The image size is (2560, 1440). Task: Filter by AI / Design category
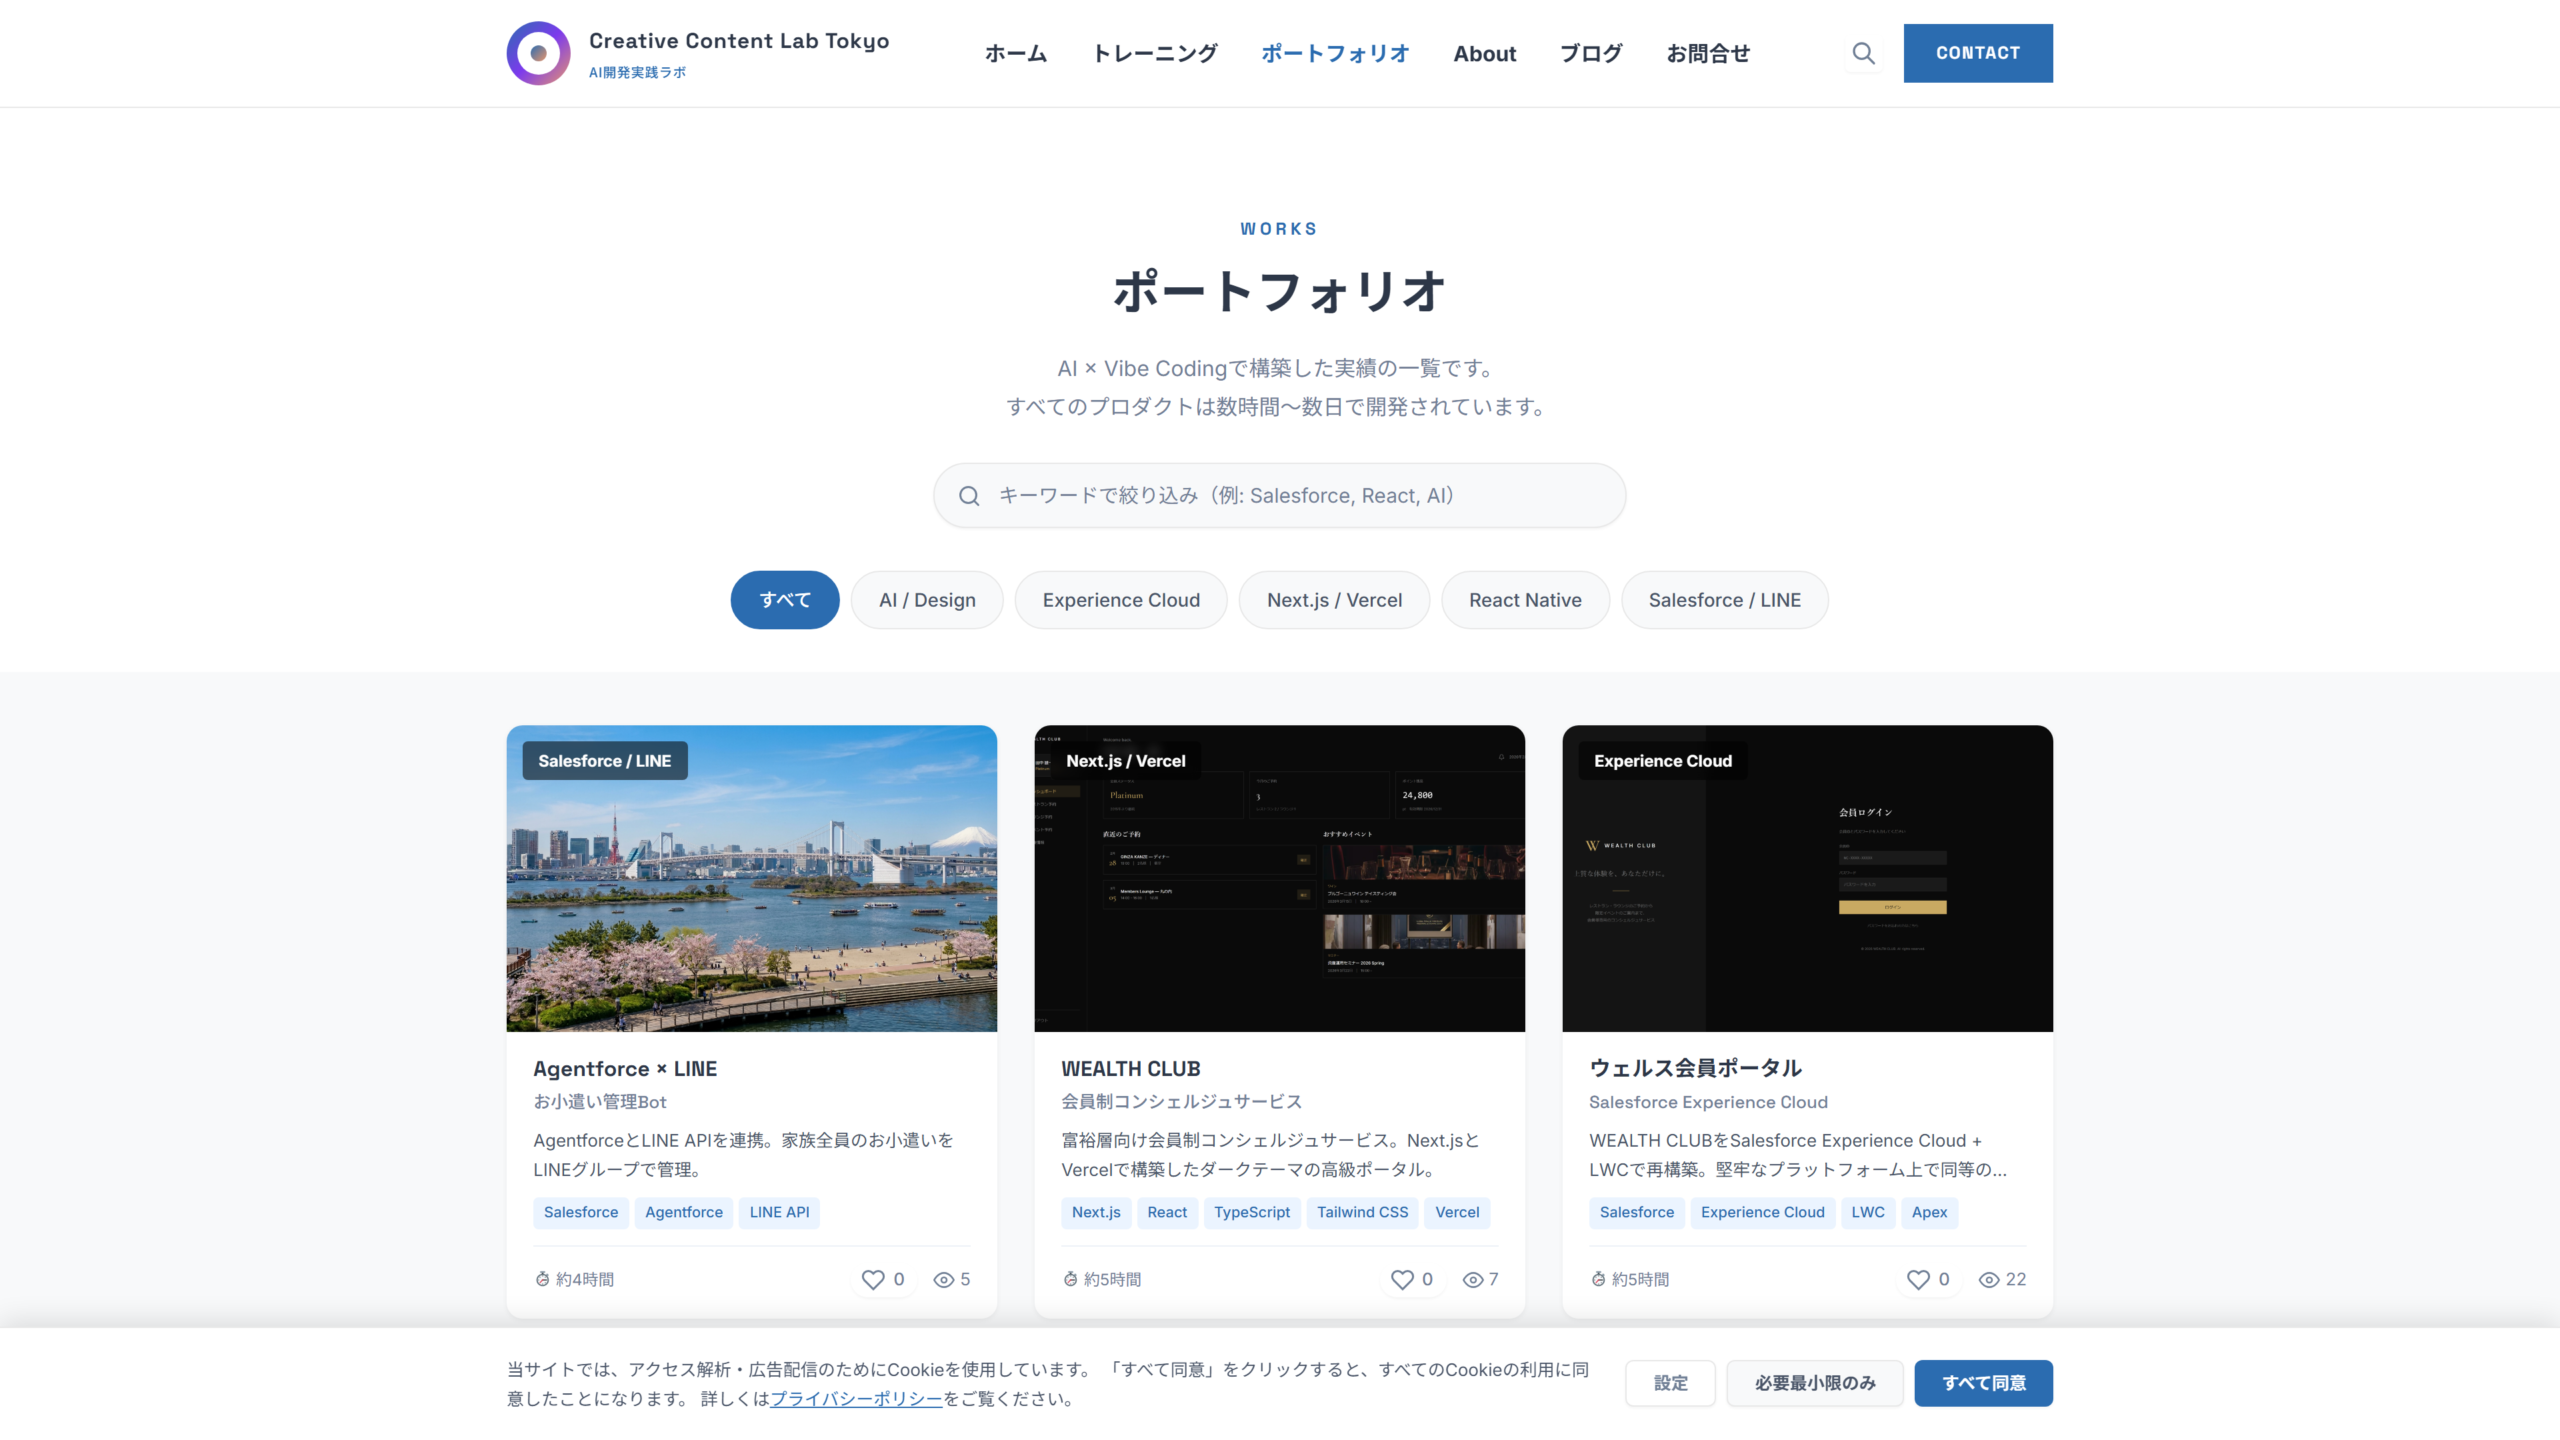point(927,600)
